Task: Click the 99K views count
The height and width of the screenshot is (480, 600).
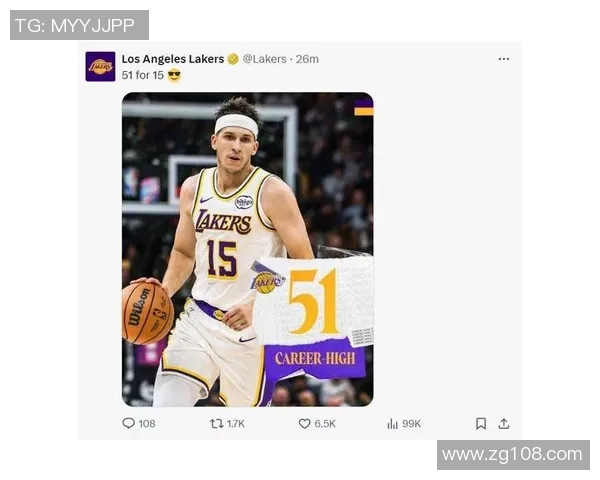Action: click(x=411, y=424)
